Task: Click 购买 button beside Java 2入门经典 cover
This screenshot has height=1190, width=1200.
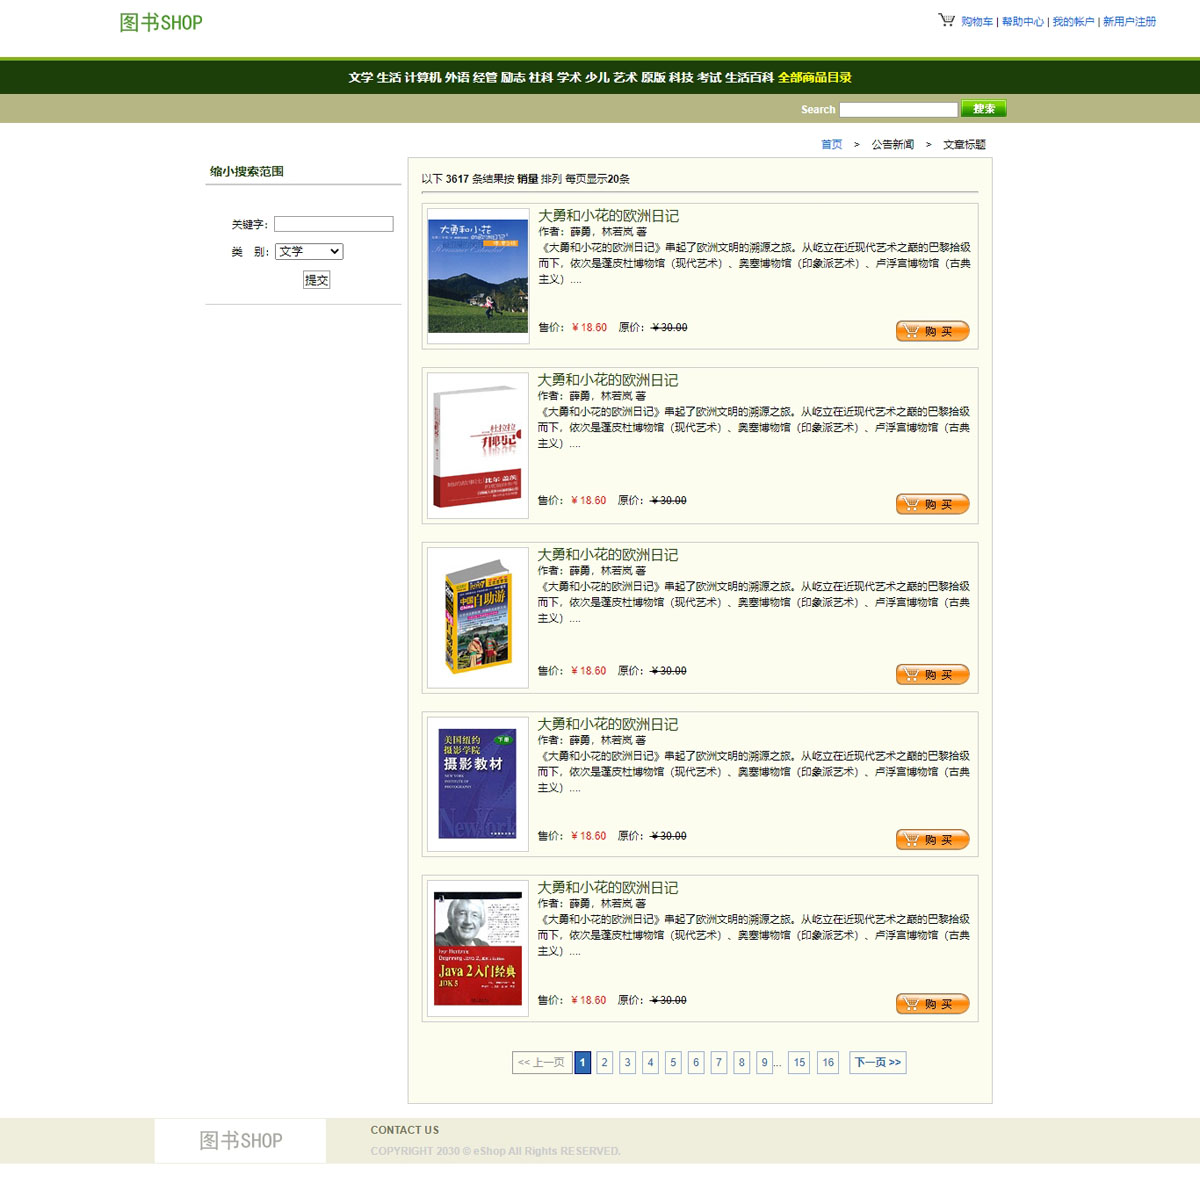Action: click(932, 1004)
